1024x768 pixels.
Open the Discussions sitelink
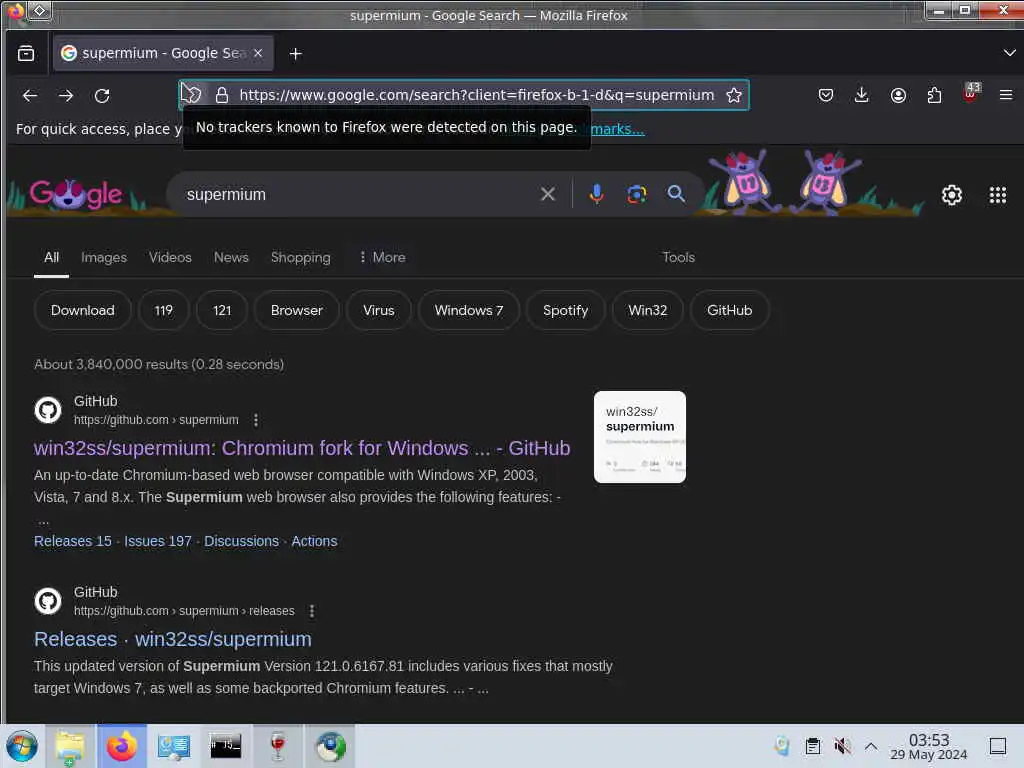241,541
